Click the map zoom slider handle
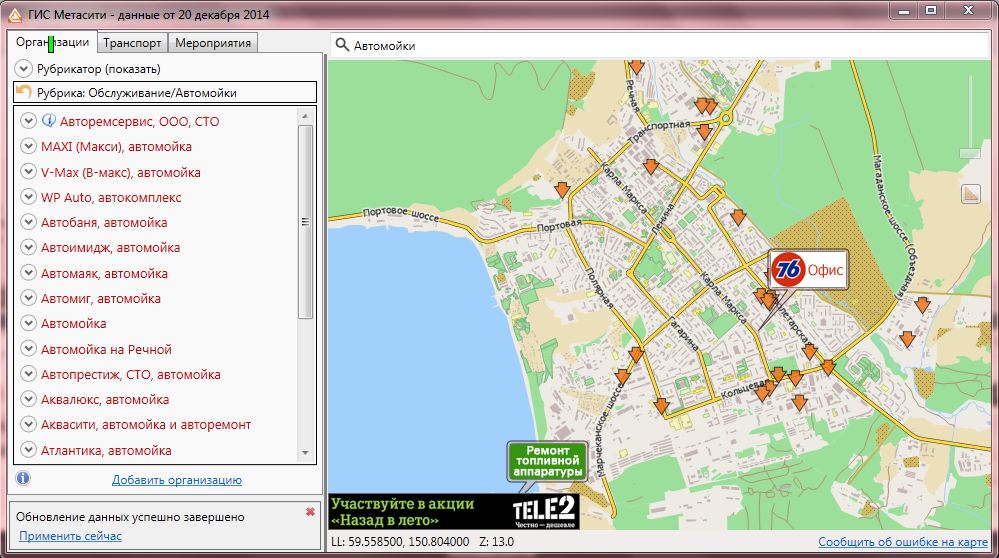The height and width of the screenshot is (558, 999). click(970, 153)
